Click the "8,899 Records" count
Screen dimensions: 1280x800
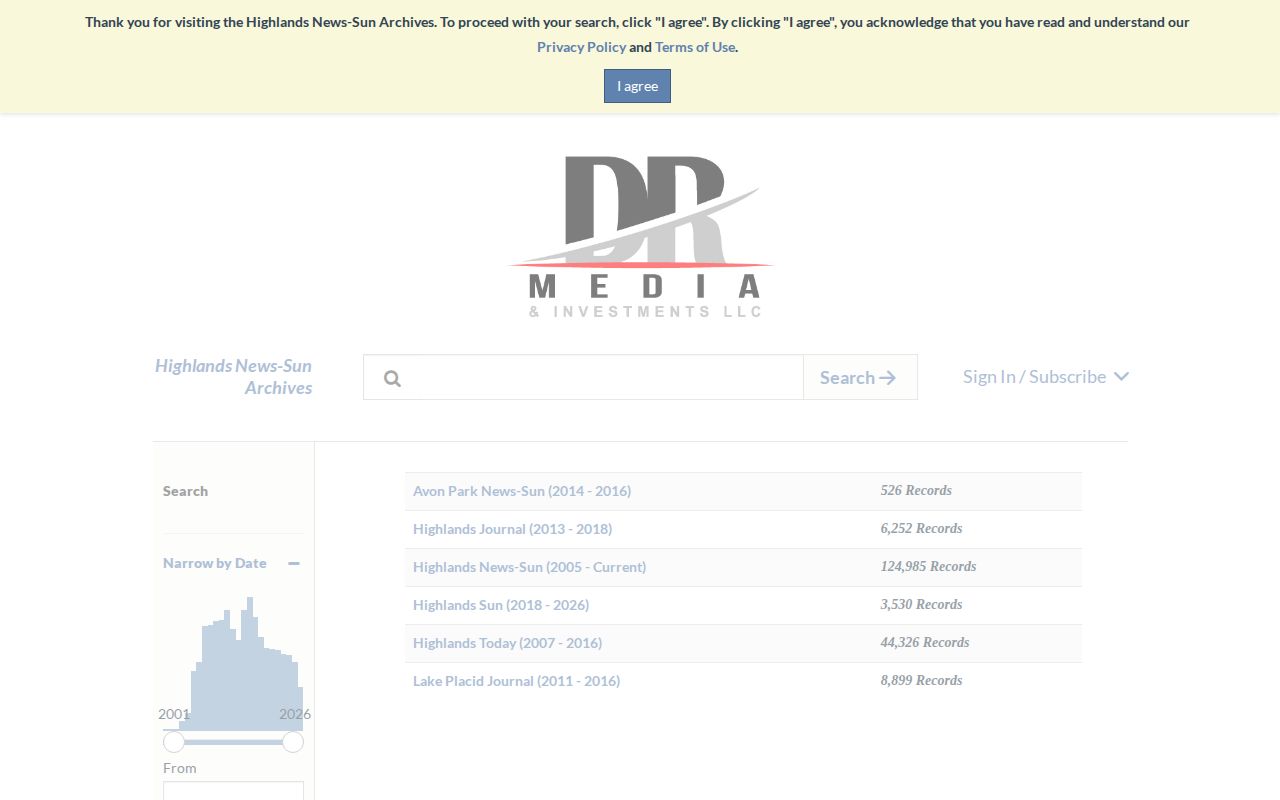point(921,681)
